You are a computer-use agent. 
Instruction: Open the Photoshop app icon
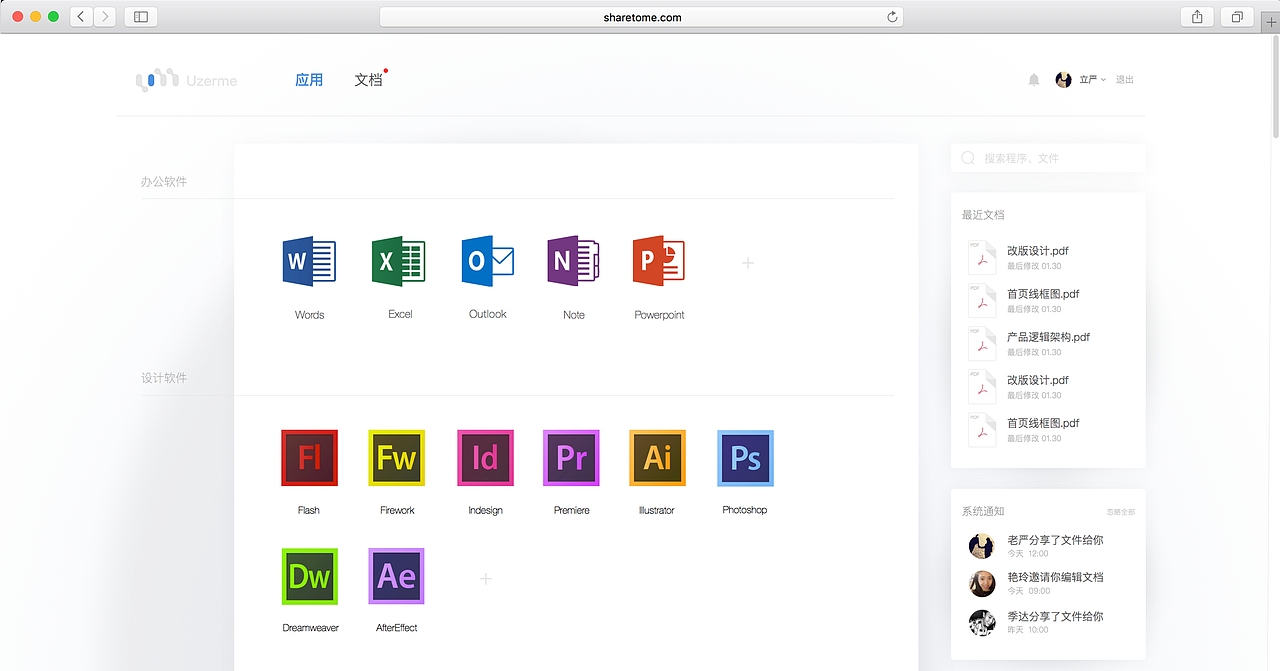click(x=745, y=458)
